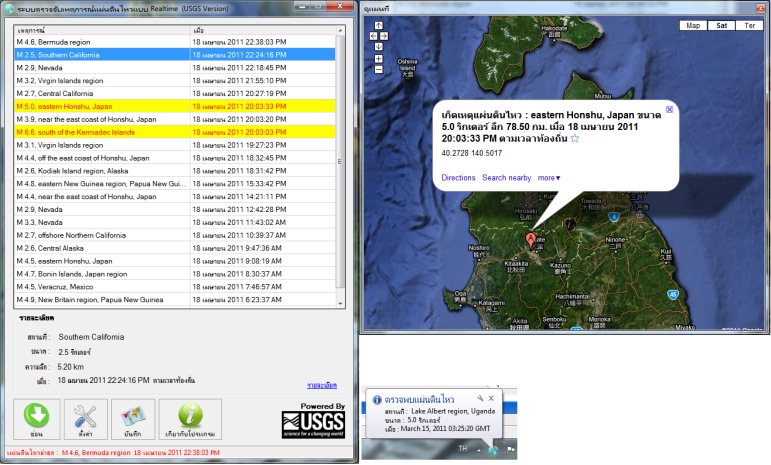Click the list scrollbar up arrow
The width and height of the screenshot is (771, 465).
pos(340,30)
